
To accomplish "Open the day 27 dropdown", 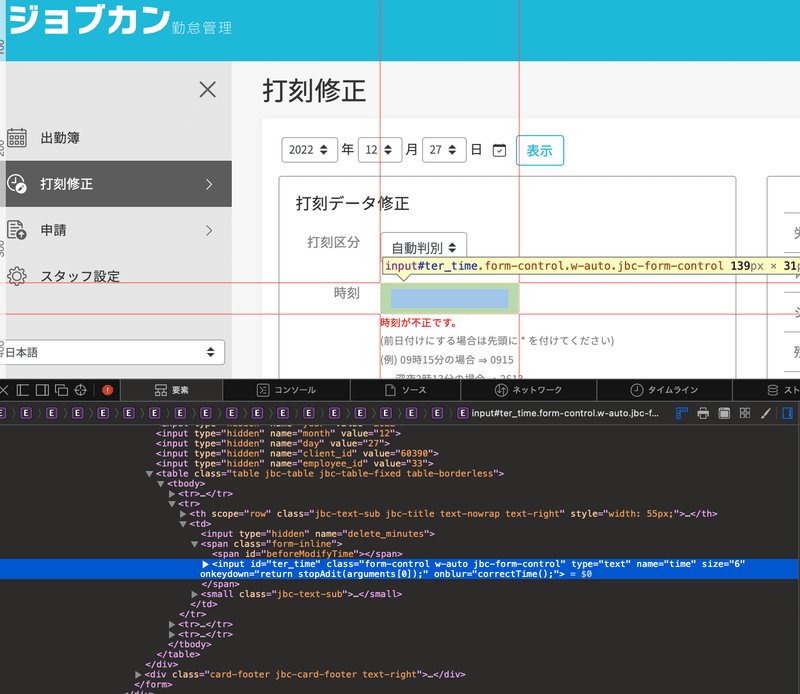I will point(444,150).
